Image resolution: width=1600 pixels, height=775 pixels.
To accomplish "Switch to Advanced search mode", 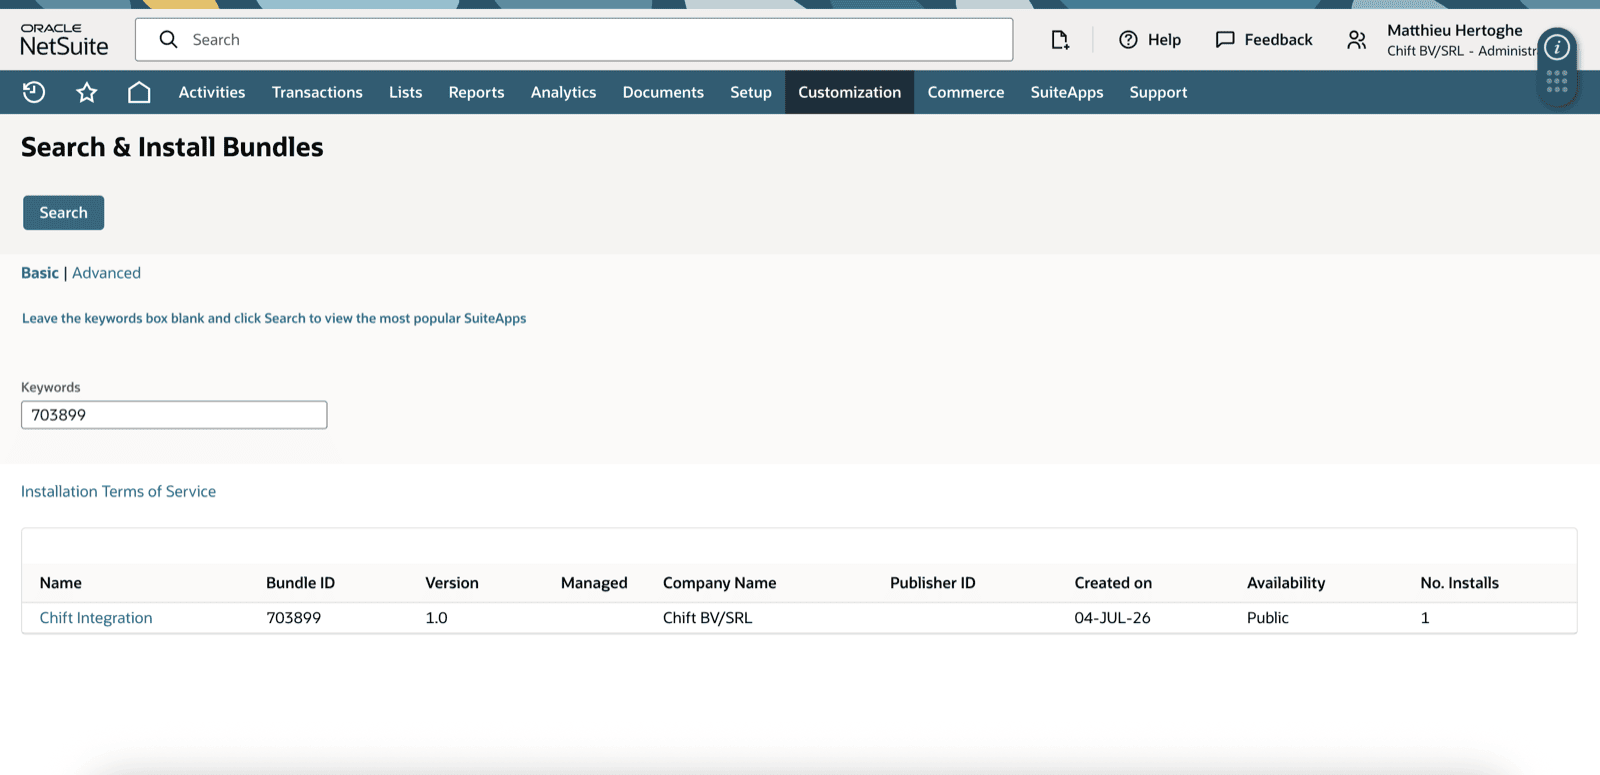I will (106, 273).
